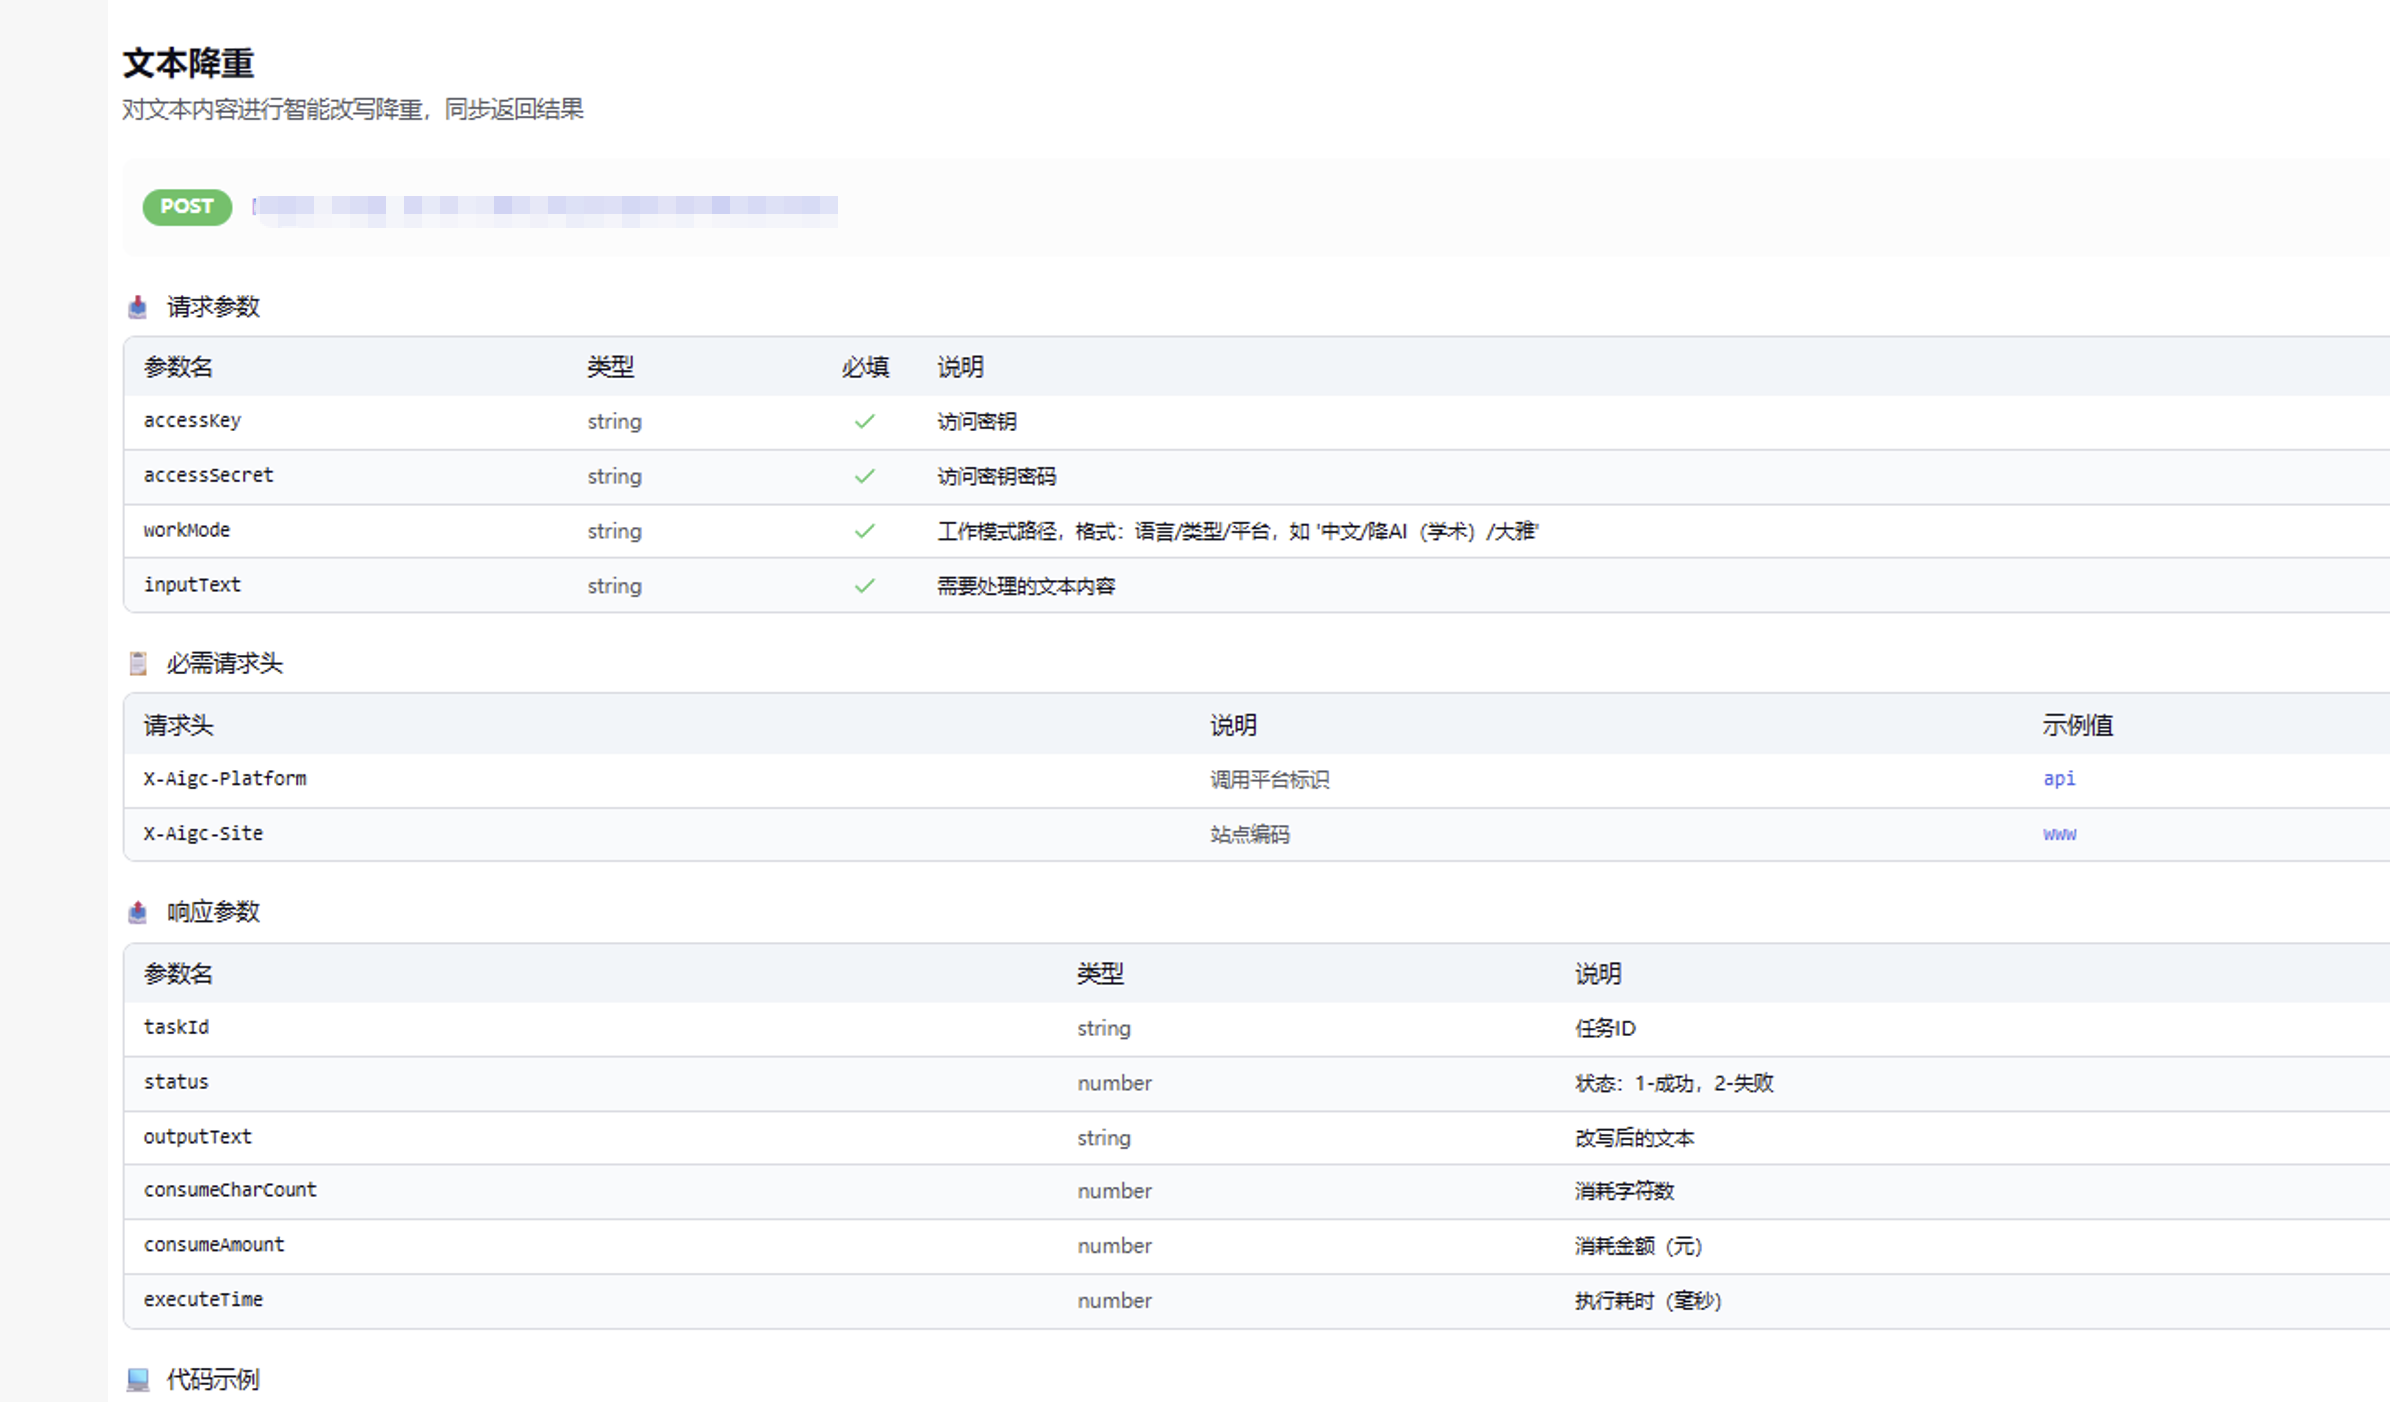
Task: Click the 访问密钥密码 description cell
Action: pos(997,477)
